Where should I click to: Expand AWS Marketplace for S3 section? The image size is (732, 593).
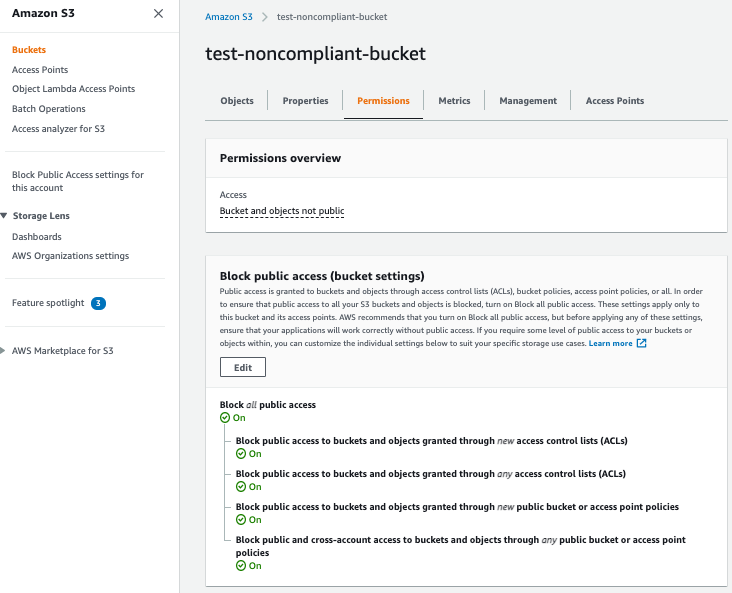[x=5, y=351]
